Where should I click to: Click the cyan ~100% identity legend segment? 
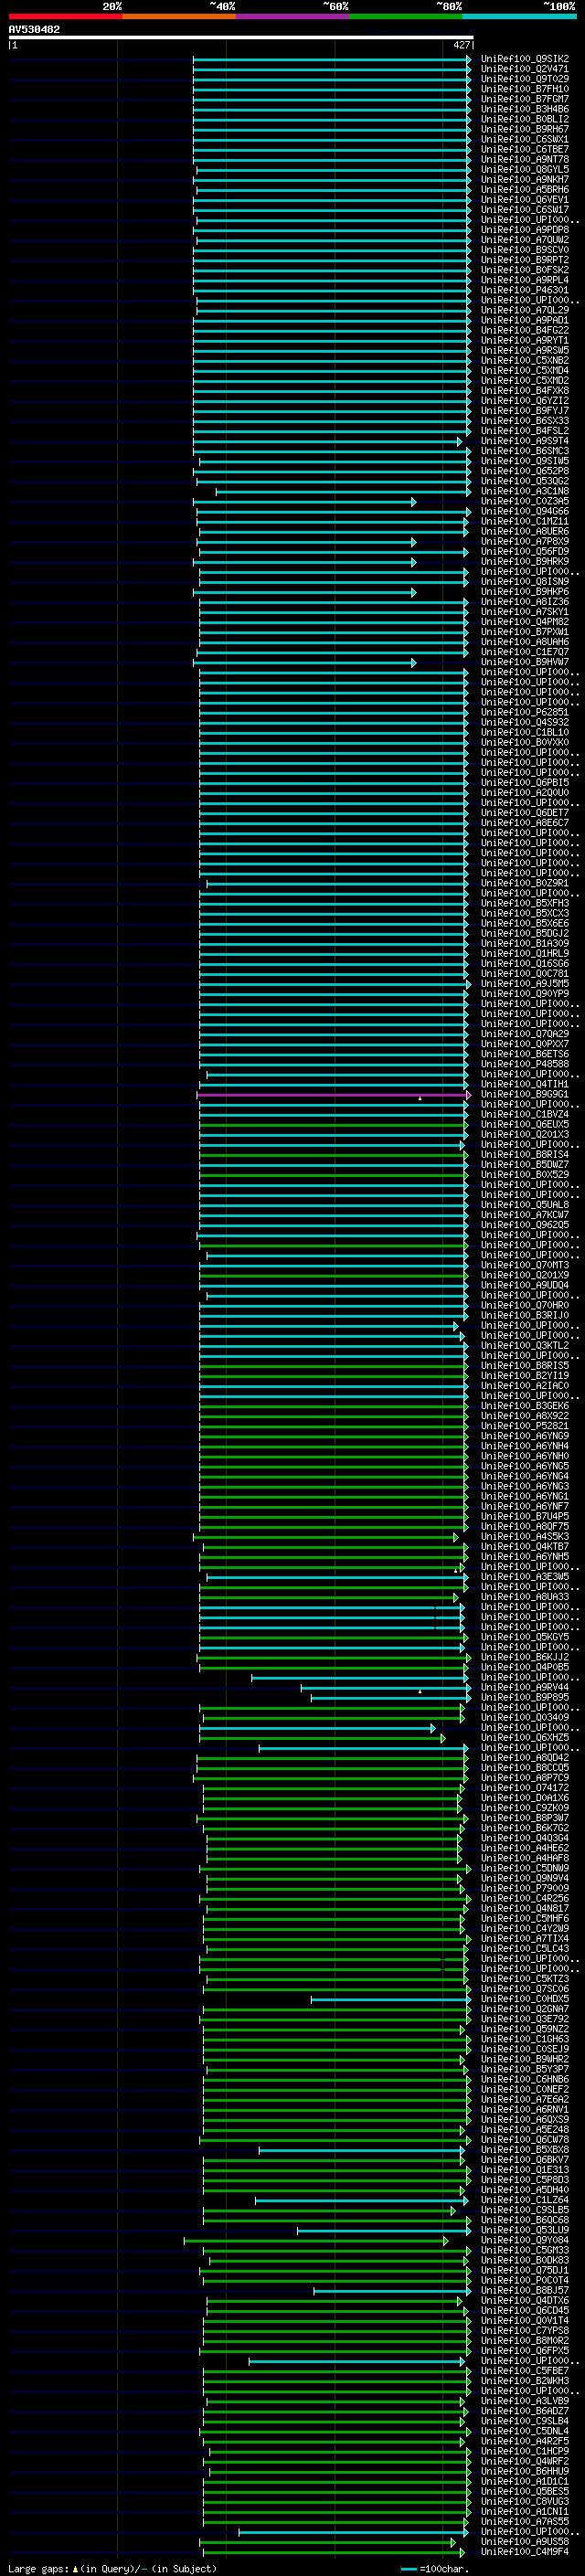pos(519,16)
